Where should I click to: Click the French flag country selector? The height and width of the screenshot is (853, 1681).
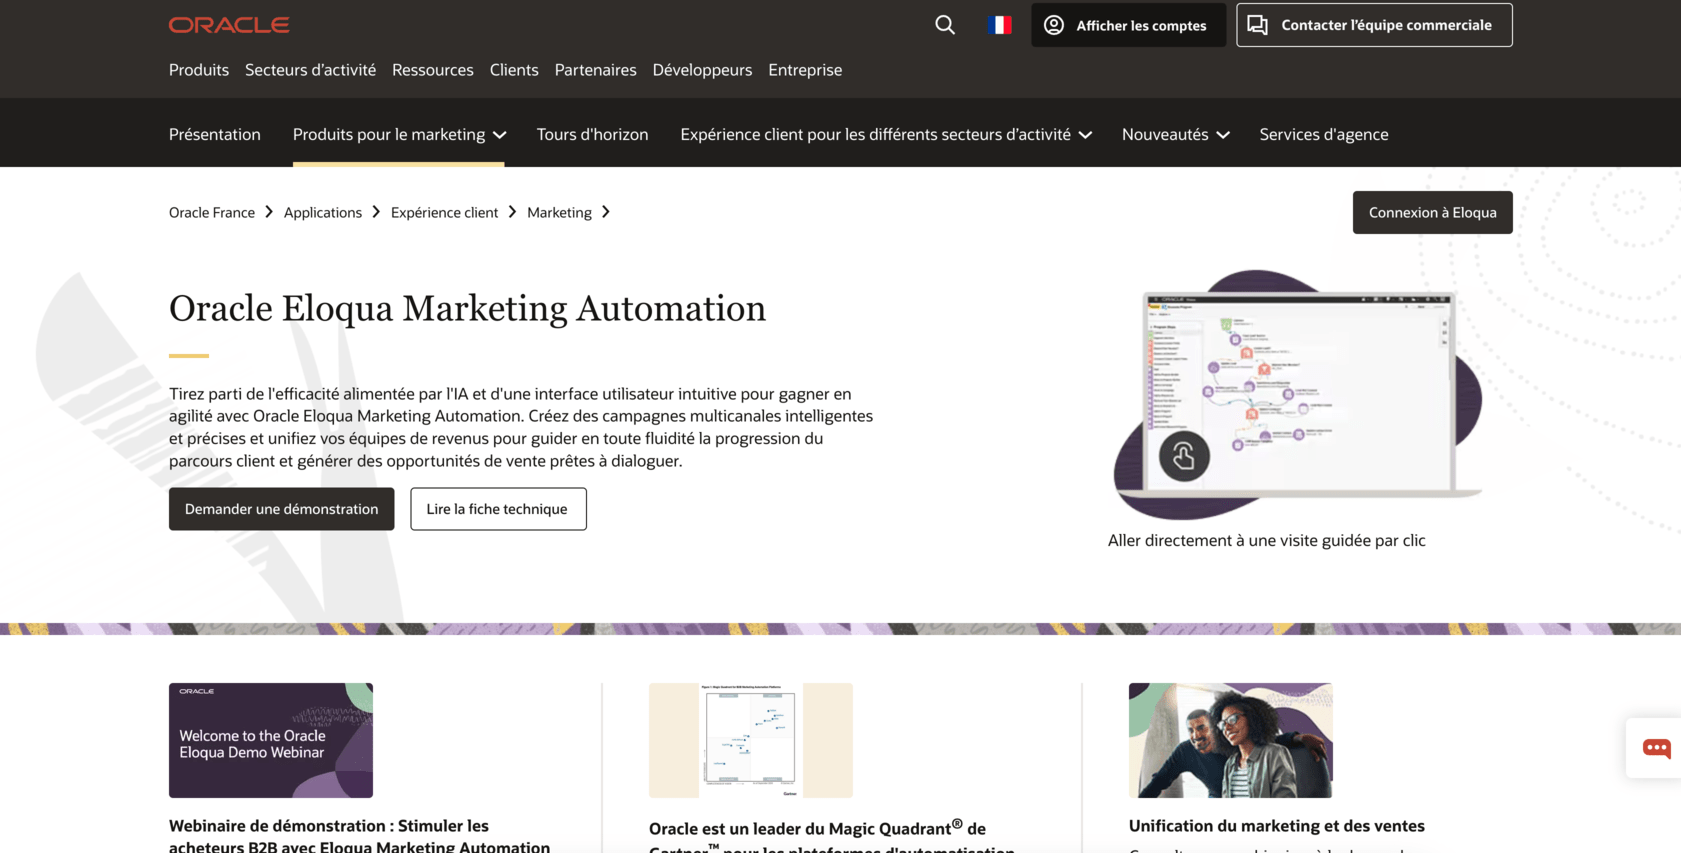(x=999, y=25)
